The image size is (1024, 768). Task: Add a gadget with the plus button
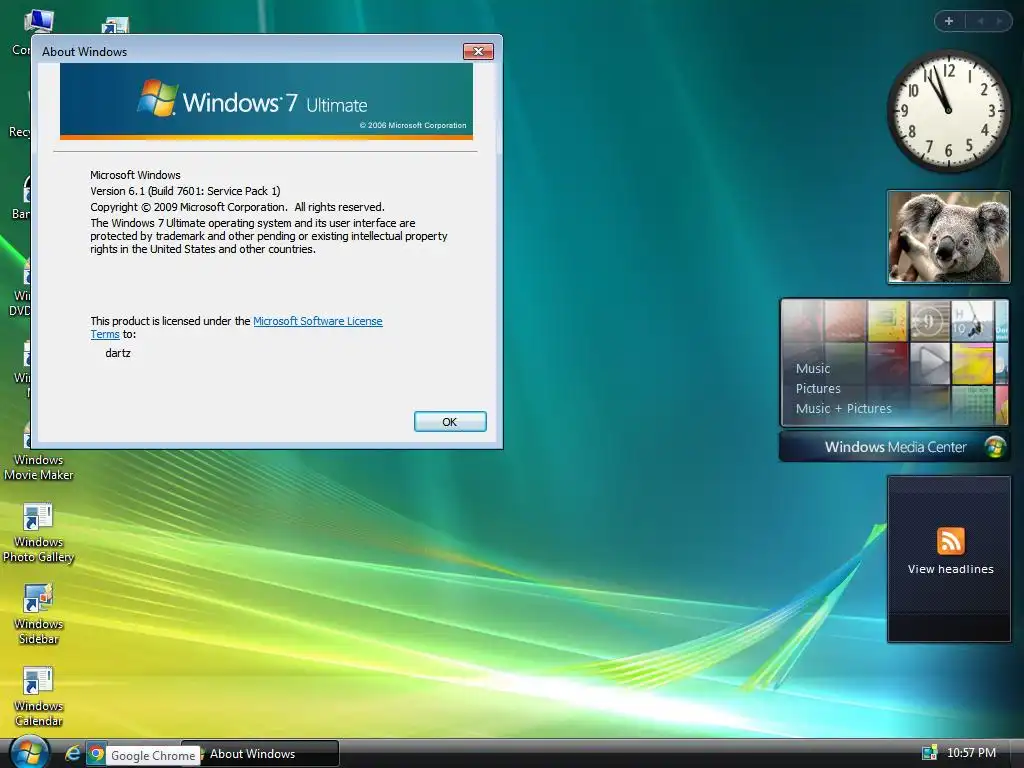pos(949,21)
